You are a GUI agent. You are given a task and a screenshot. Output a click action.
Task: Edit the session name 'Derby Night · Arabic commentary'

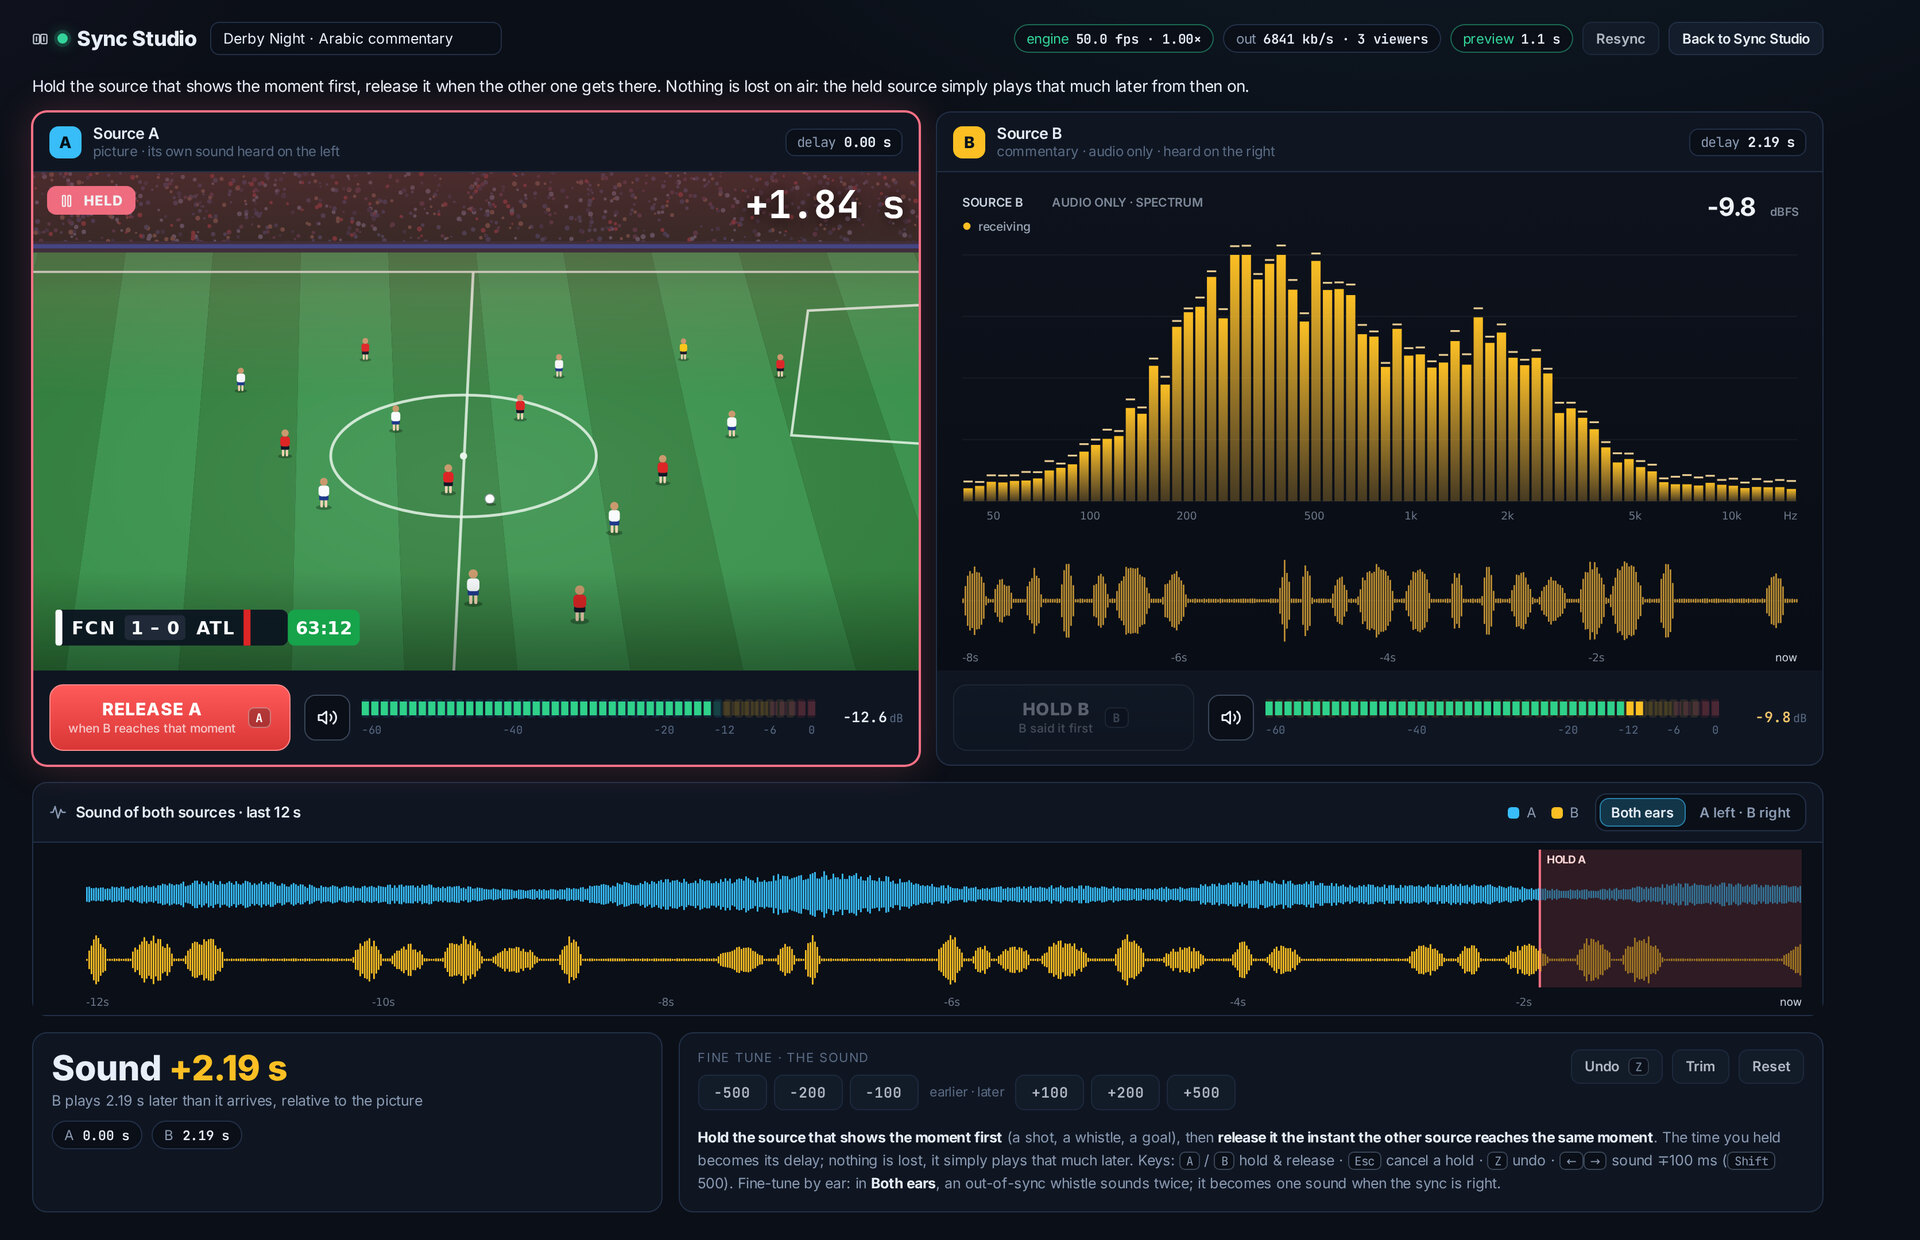point(355,39)
